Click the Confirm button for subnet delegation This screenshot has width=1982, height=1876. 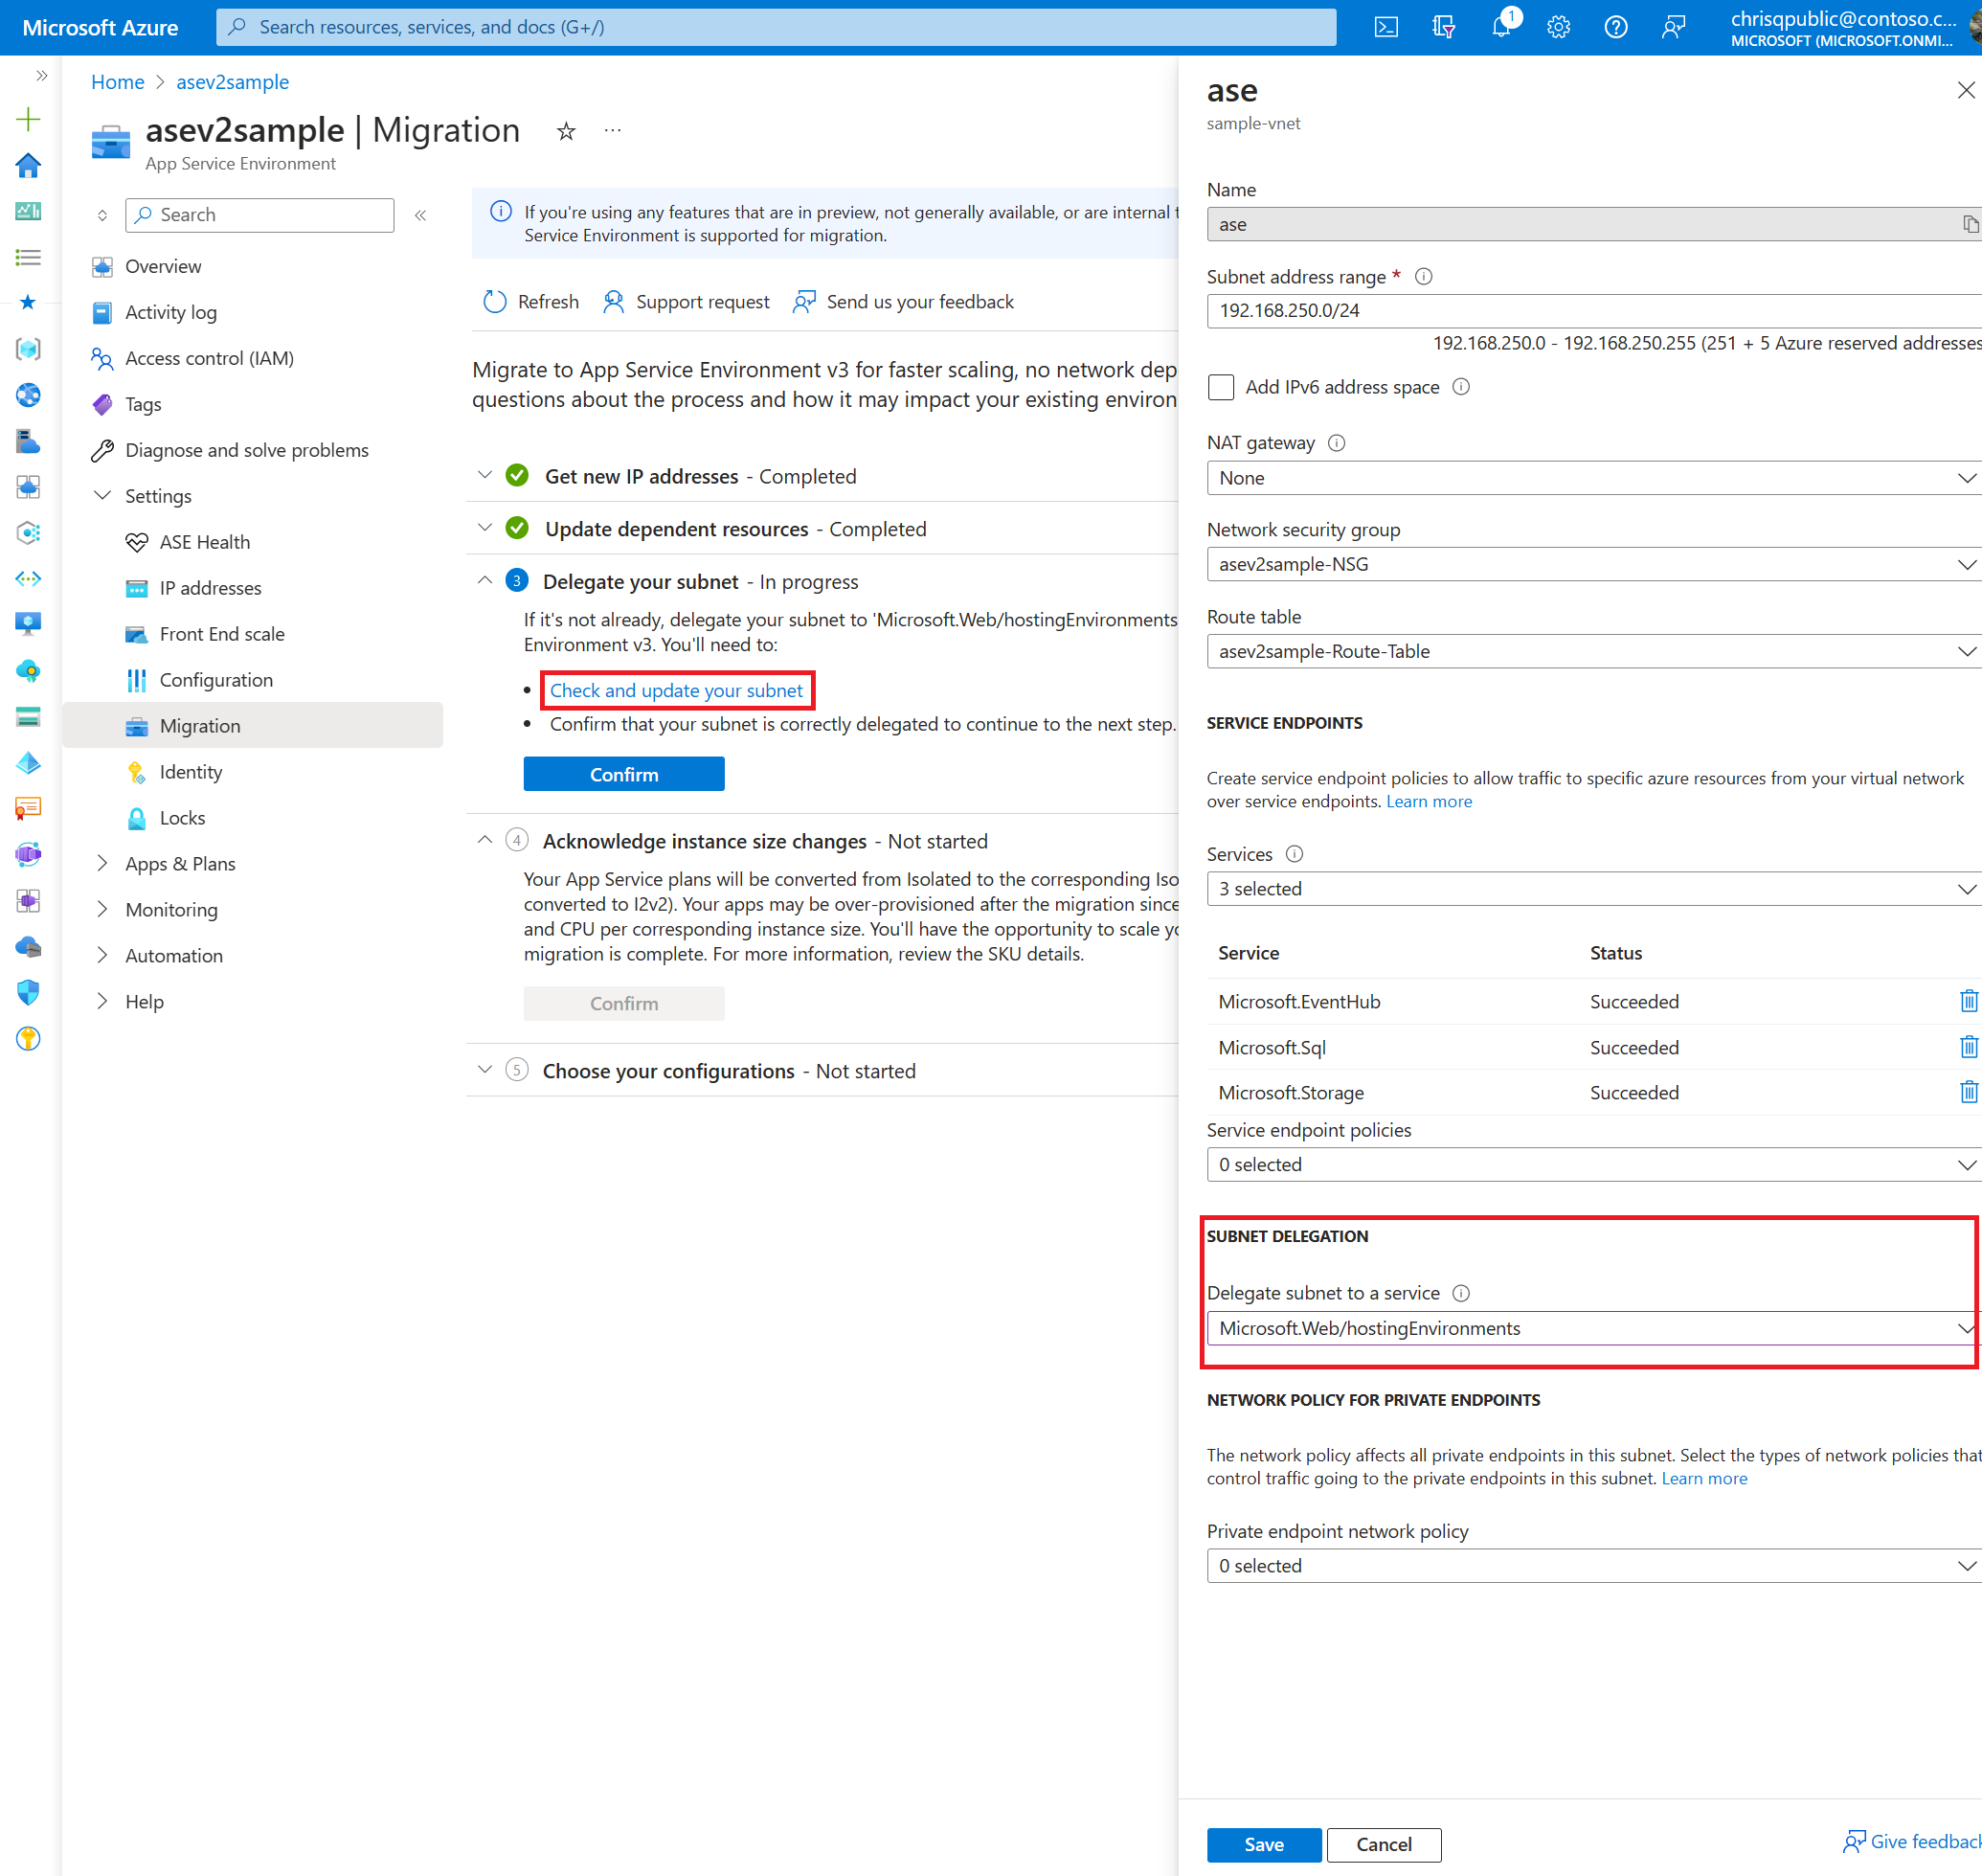click(x=624, y=772)
